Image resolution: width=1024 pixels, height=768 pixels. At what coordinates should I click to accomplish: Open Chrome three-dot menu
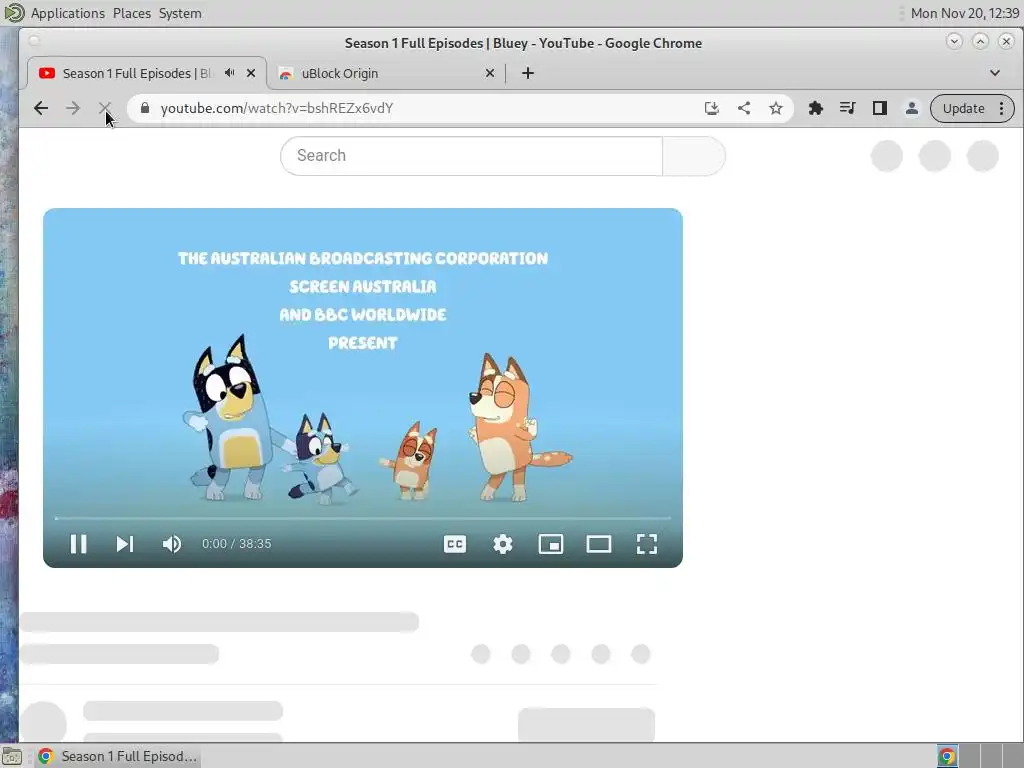[x=1002, y=108]
